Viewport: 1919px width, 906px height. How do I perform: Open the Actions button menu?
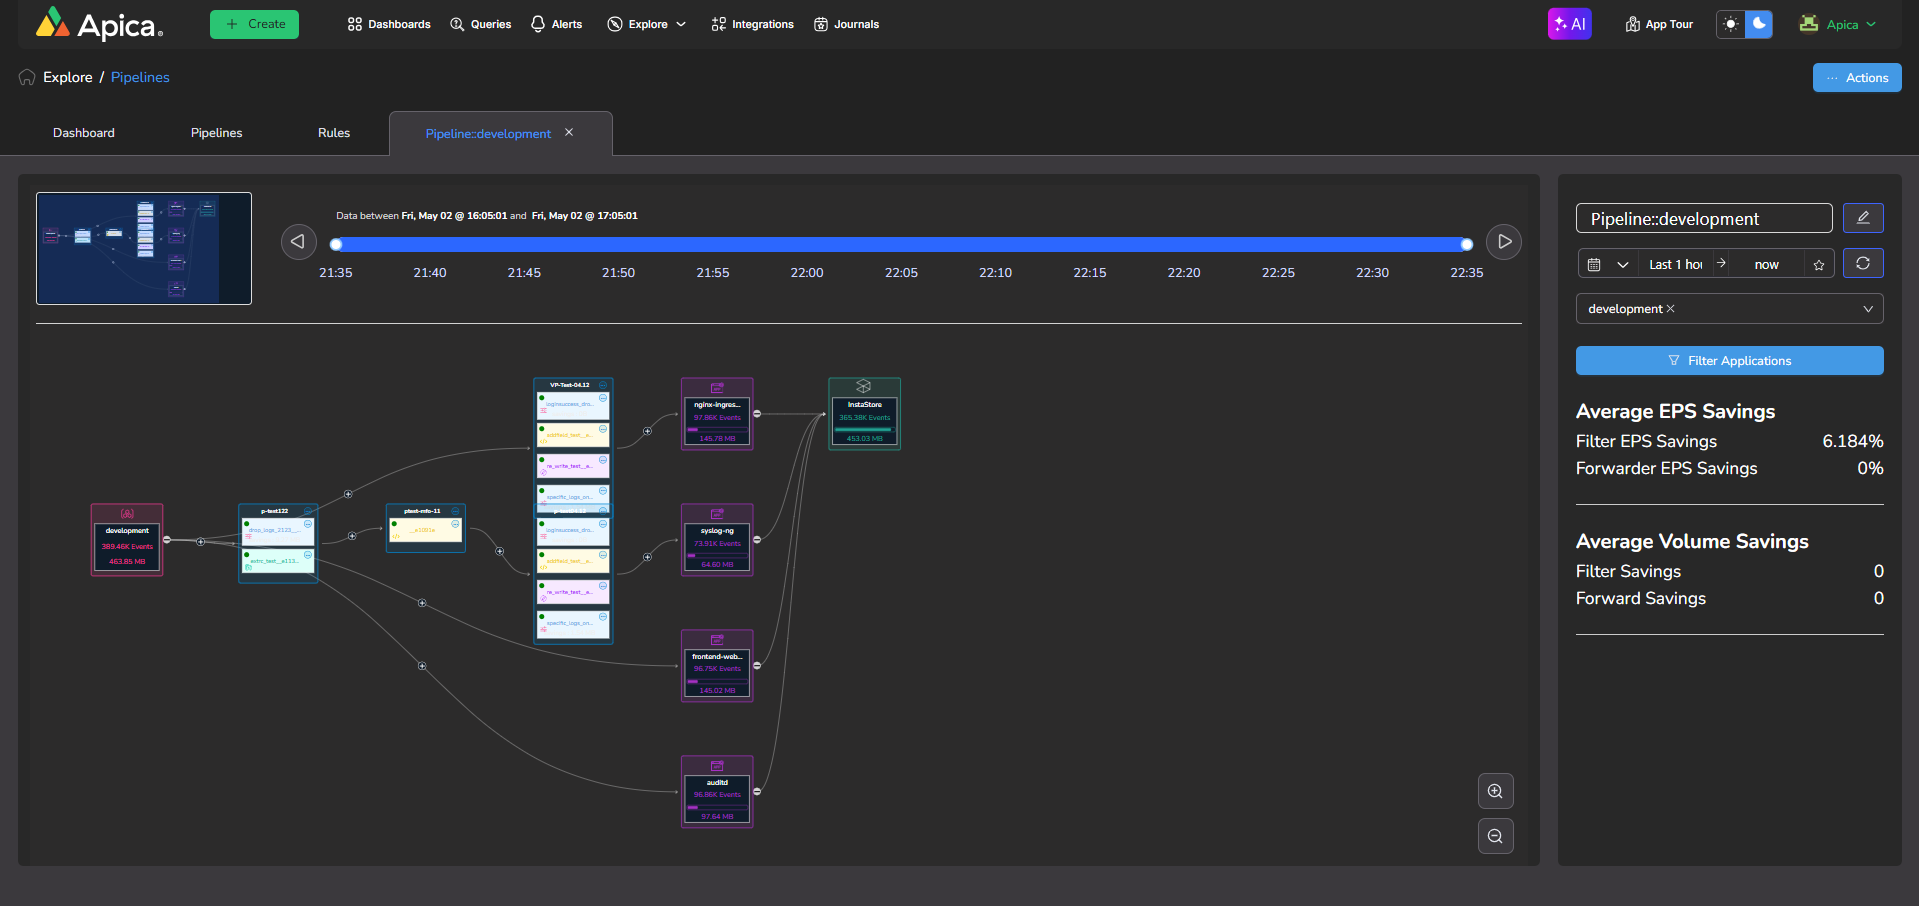click(x=1857, y=78)
